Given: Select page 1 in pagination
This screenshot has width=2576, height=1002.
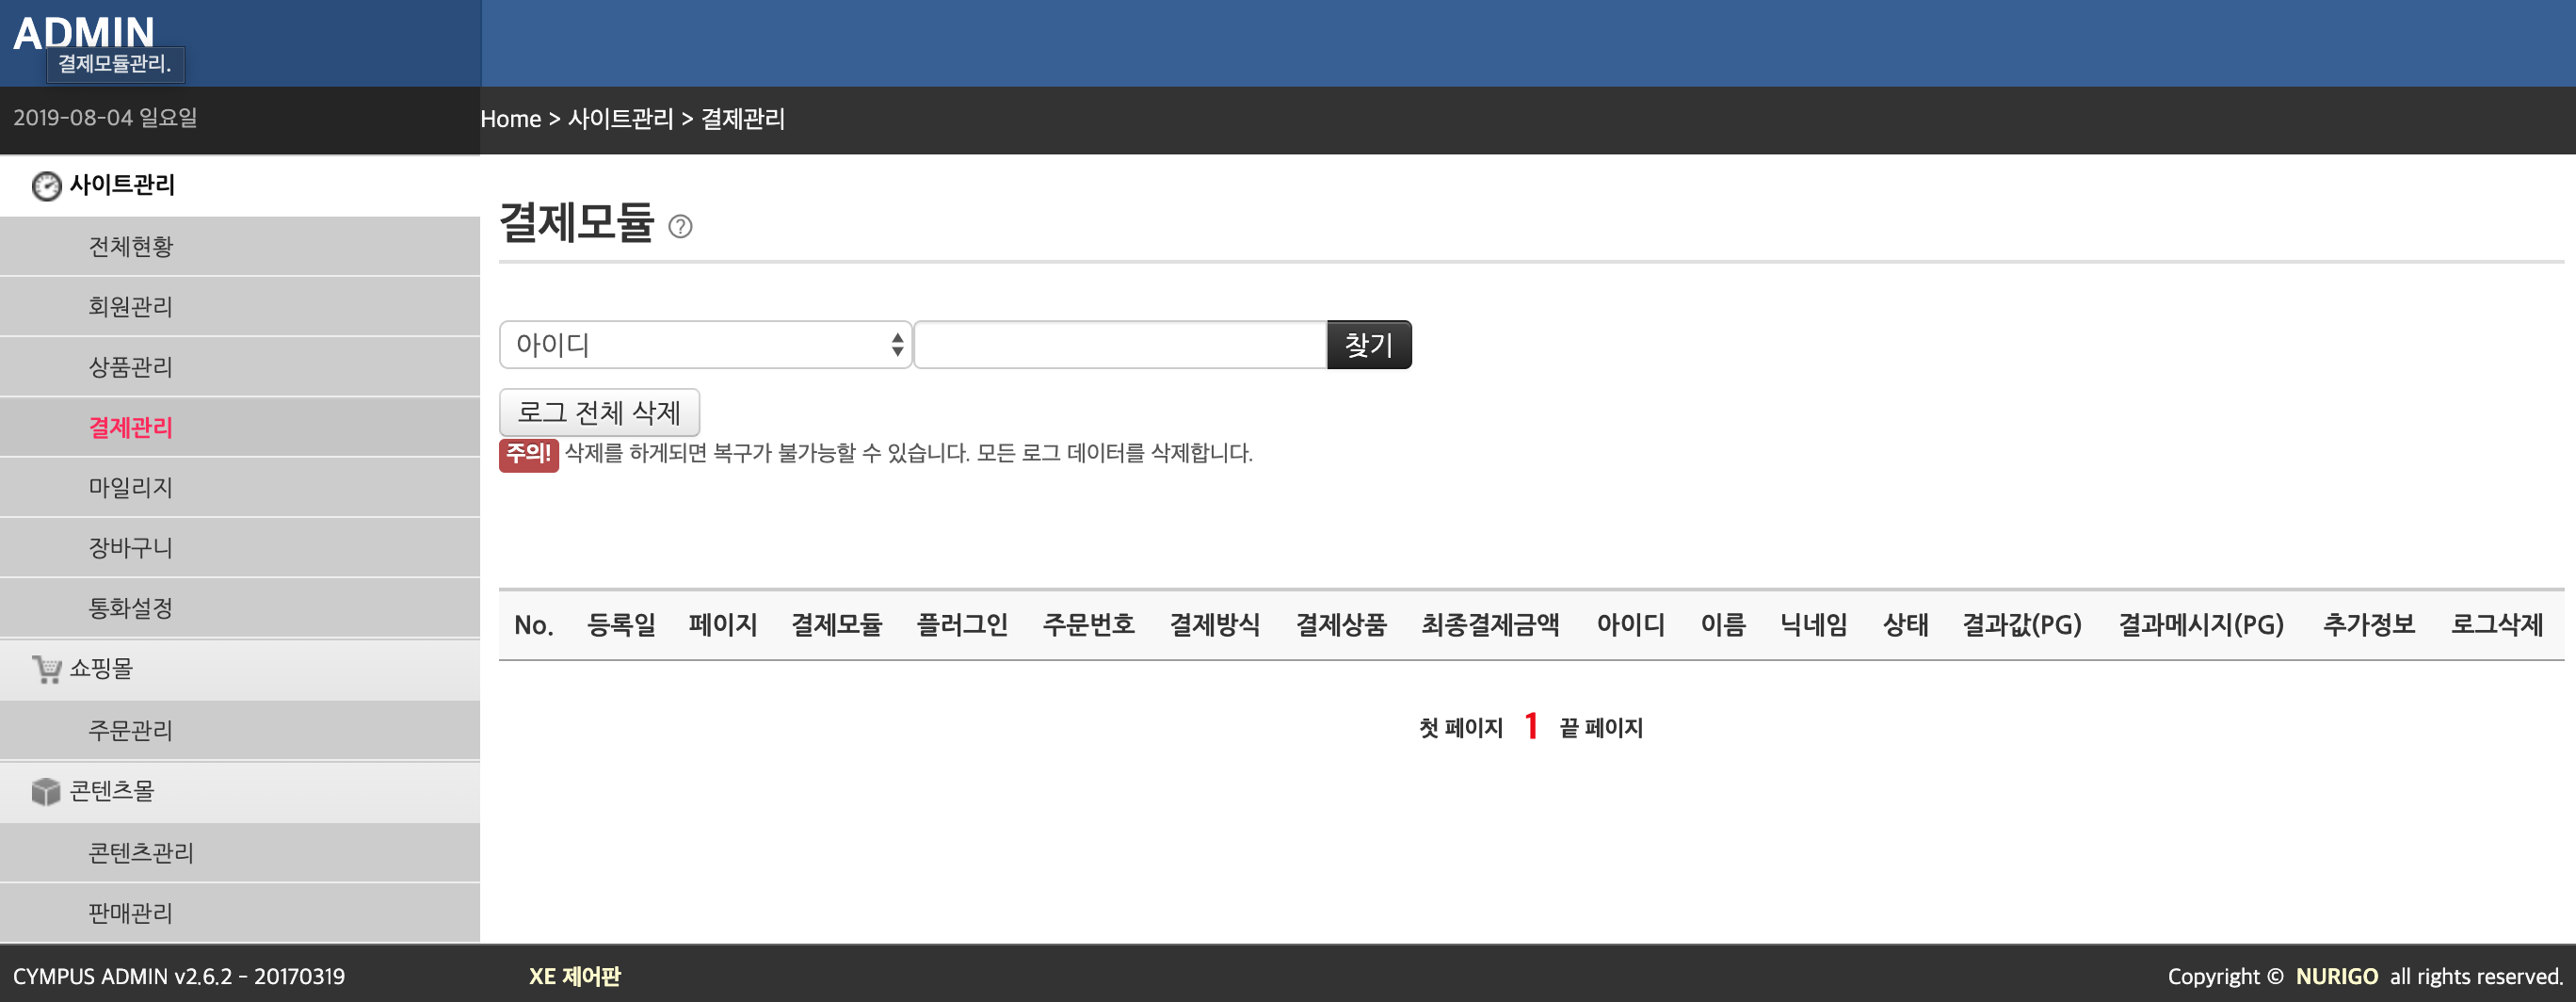Looking at the screenshot, I should coord(1531,726).
